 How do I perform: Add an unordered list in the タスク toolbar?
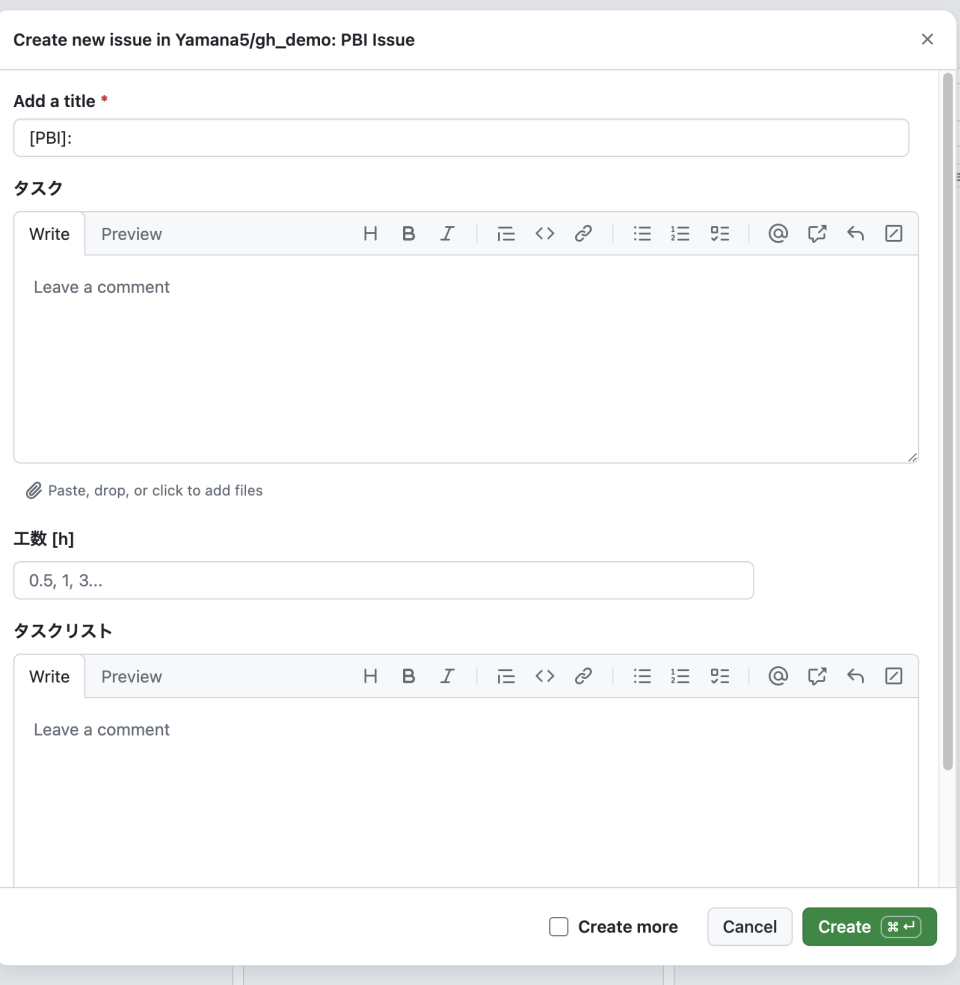coord(642,233)
